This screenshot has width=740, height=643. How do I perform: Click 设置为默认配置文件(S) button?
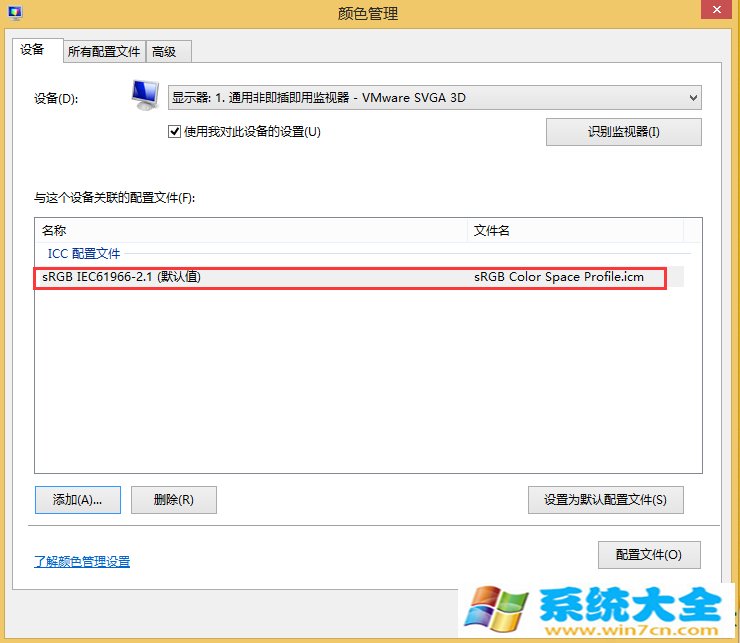[605, 499]
